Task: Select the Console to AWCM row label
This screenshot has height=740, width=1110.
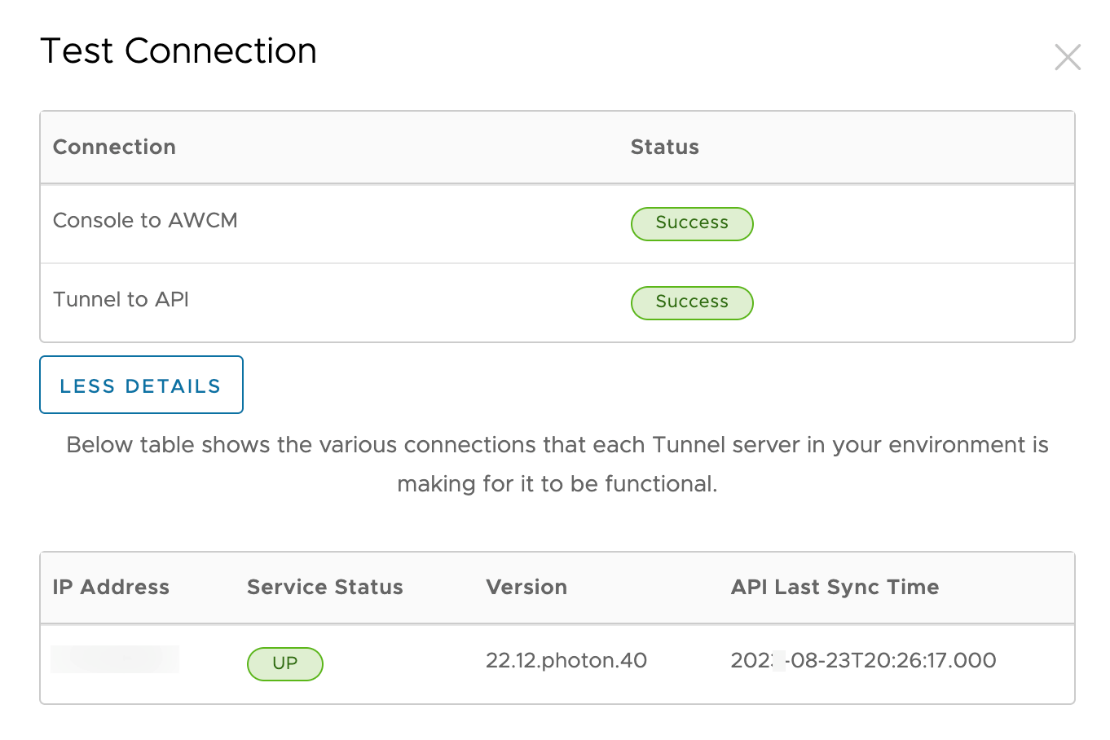Action: coord(145,221)
